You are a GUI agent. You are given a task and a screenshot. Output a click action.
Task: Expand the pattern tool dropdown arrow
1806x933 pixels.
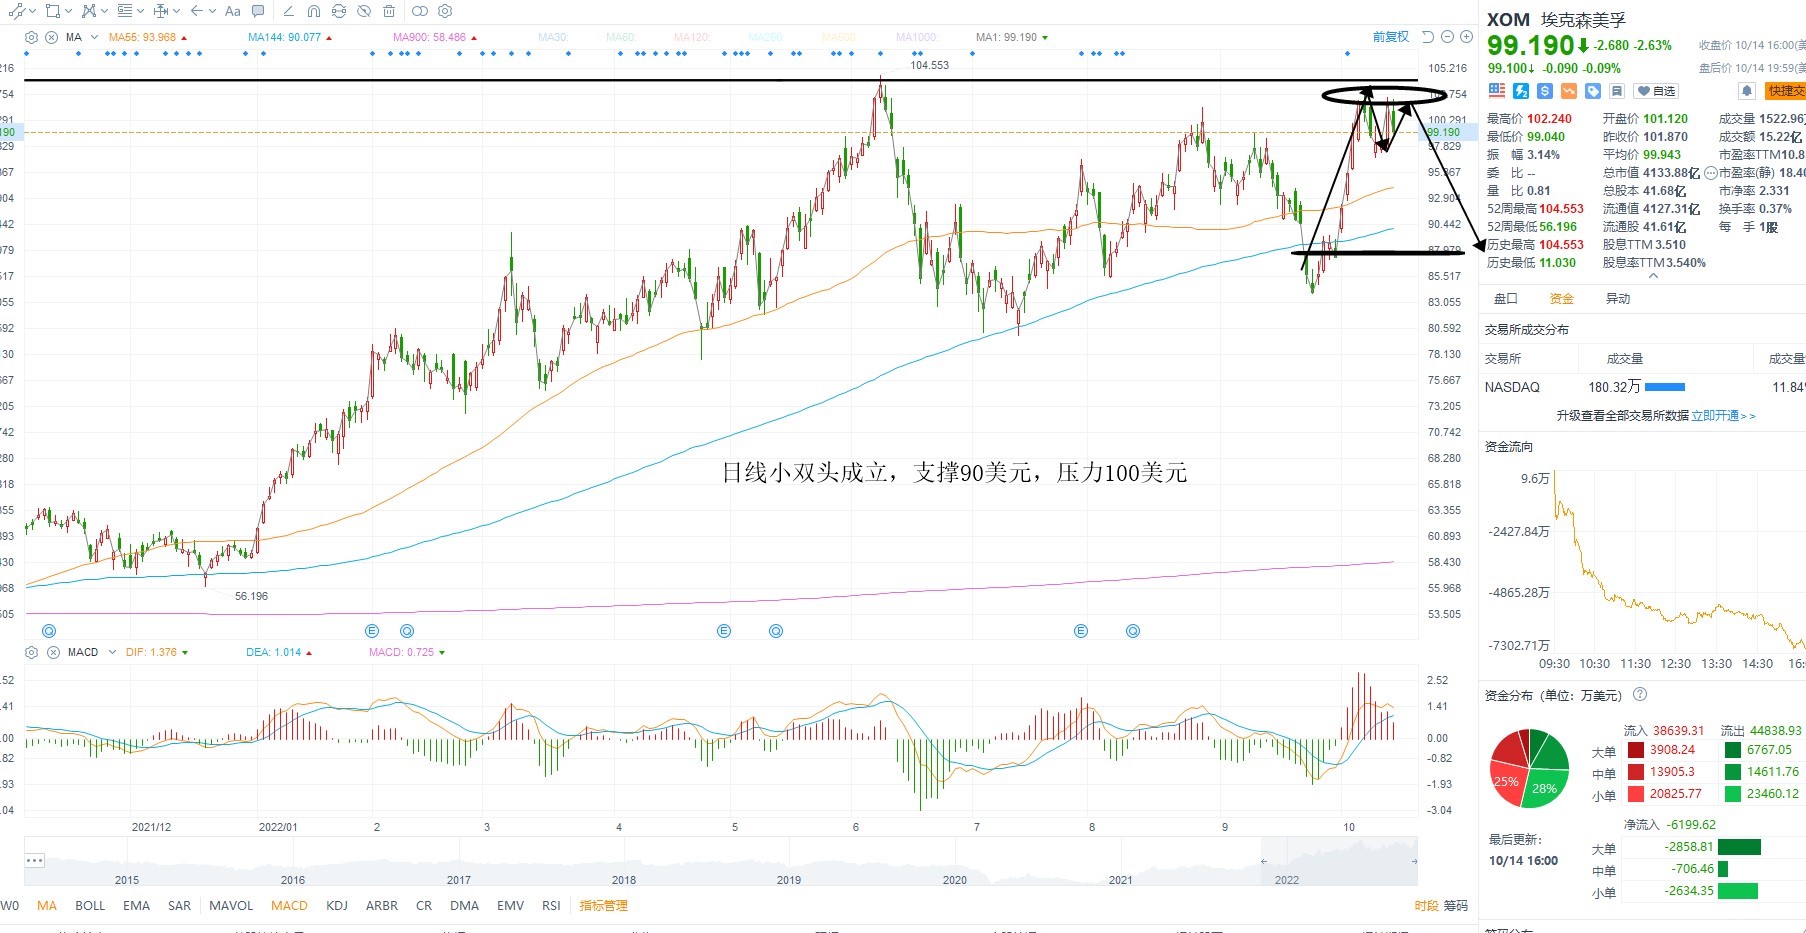[x=105, y=11]
